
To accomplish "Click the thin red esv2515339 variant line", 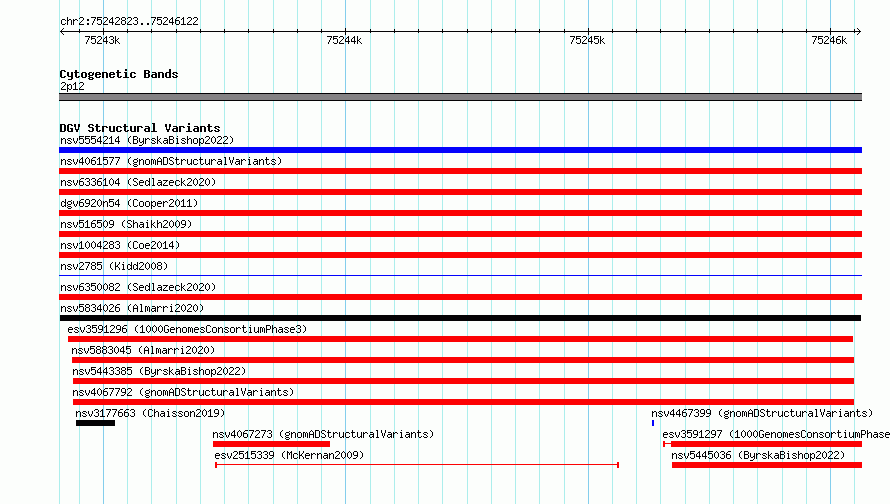I will click(417, 465).
